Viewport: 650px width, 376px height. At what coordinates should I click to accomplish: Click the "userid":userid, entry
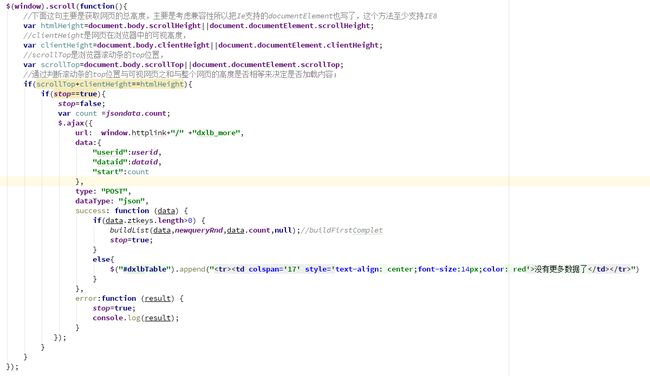(x=127, y=153)
